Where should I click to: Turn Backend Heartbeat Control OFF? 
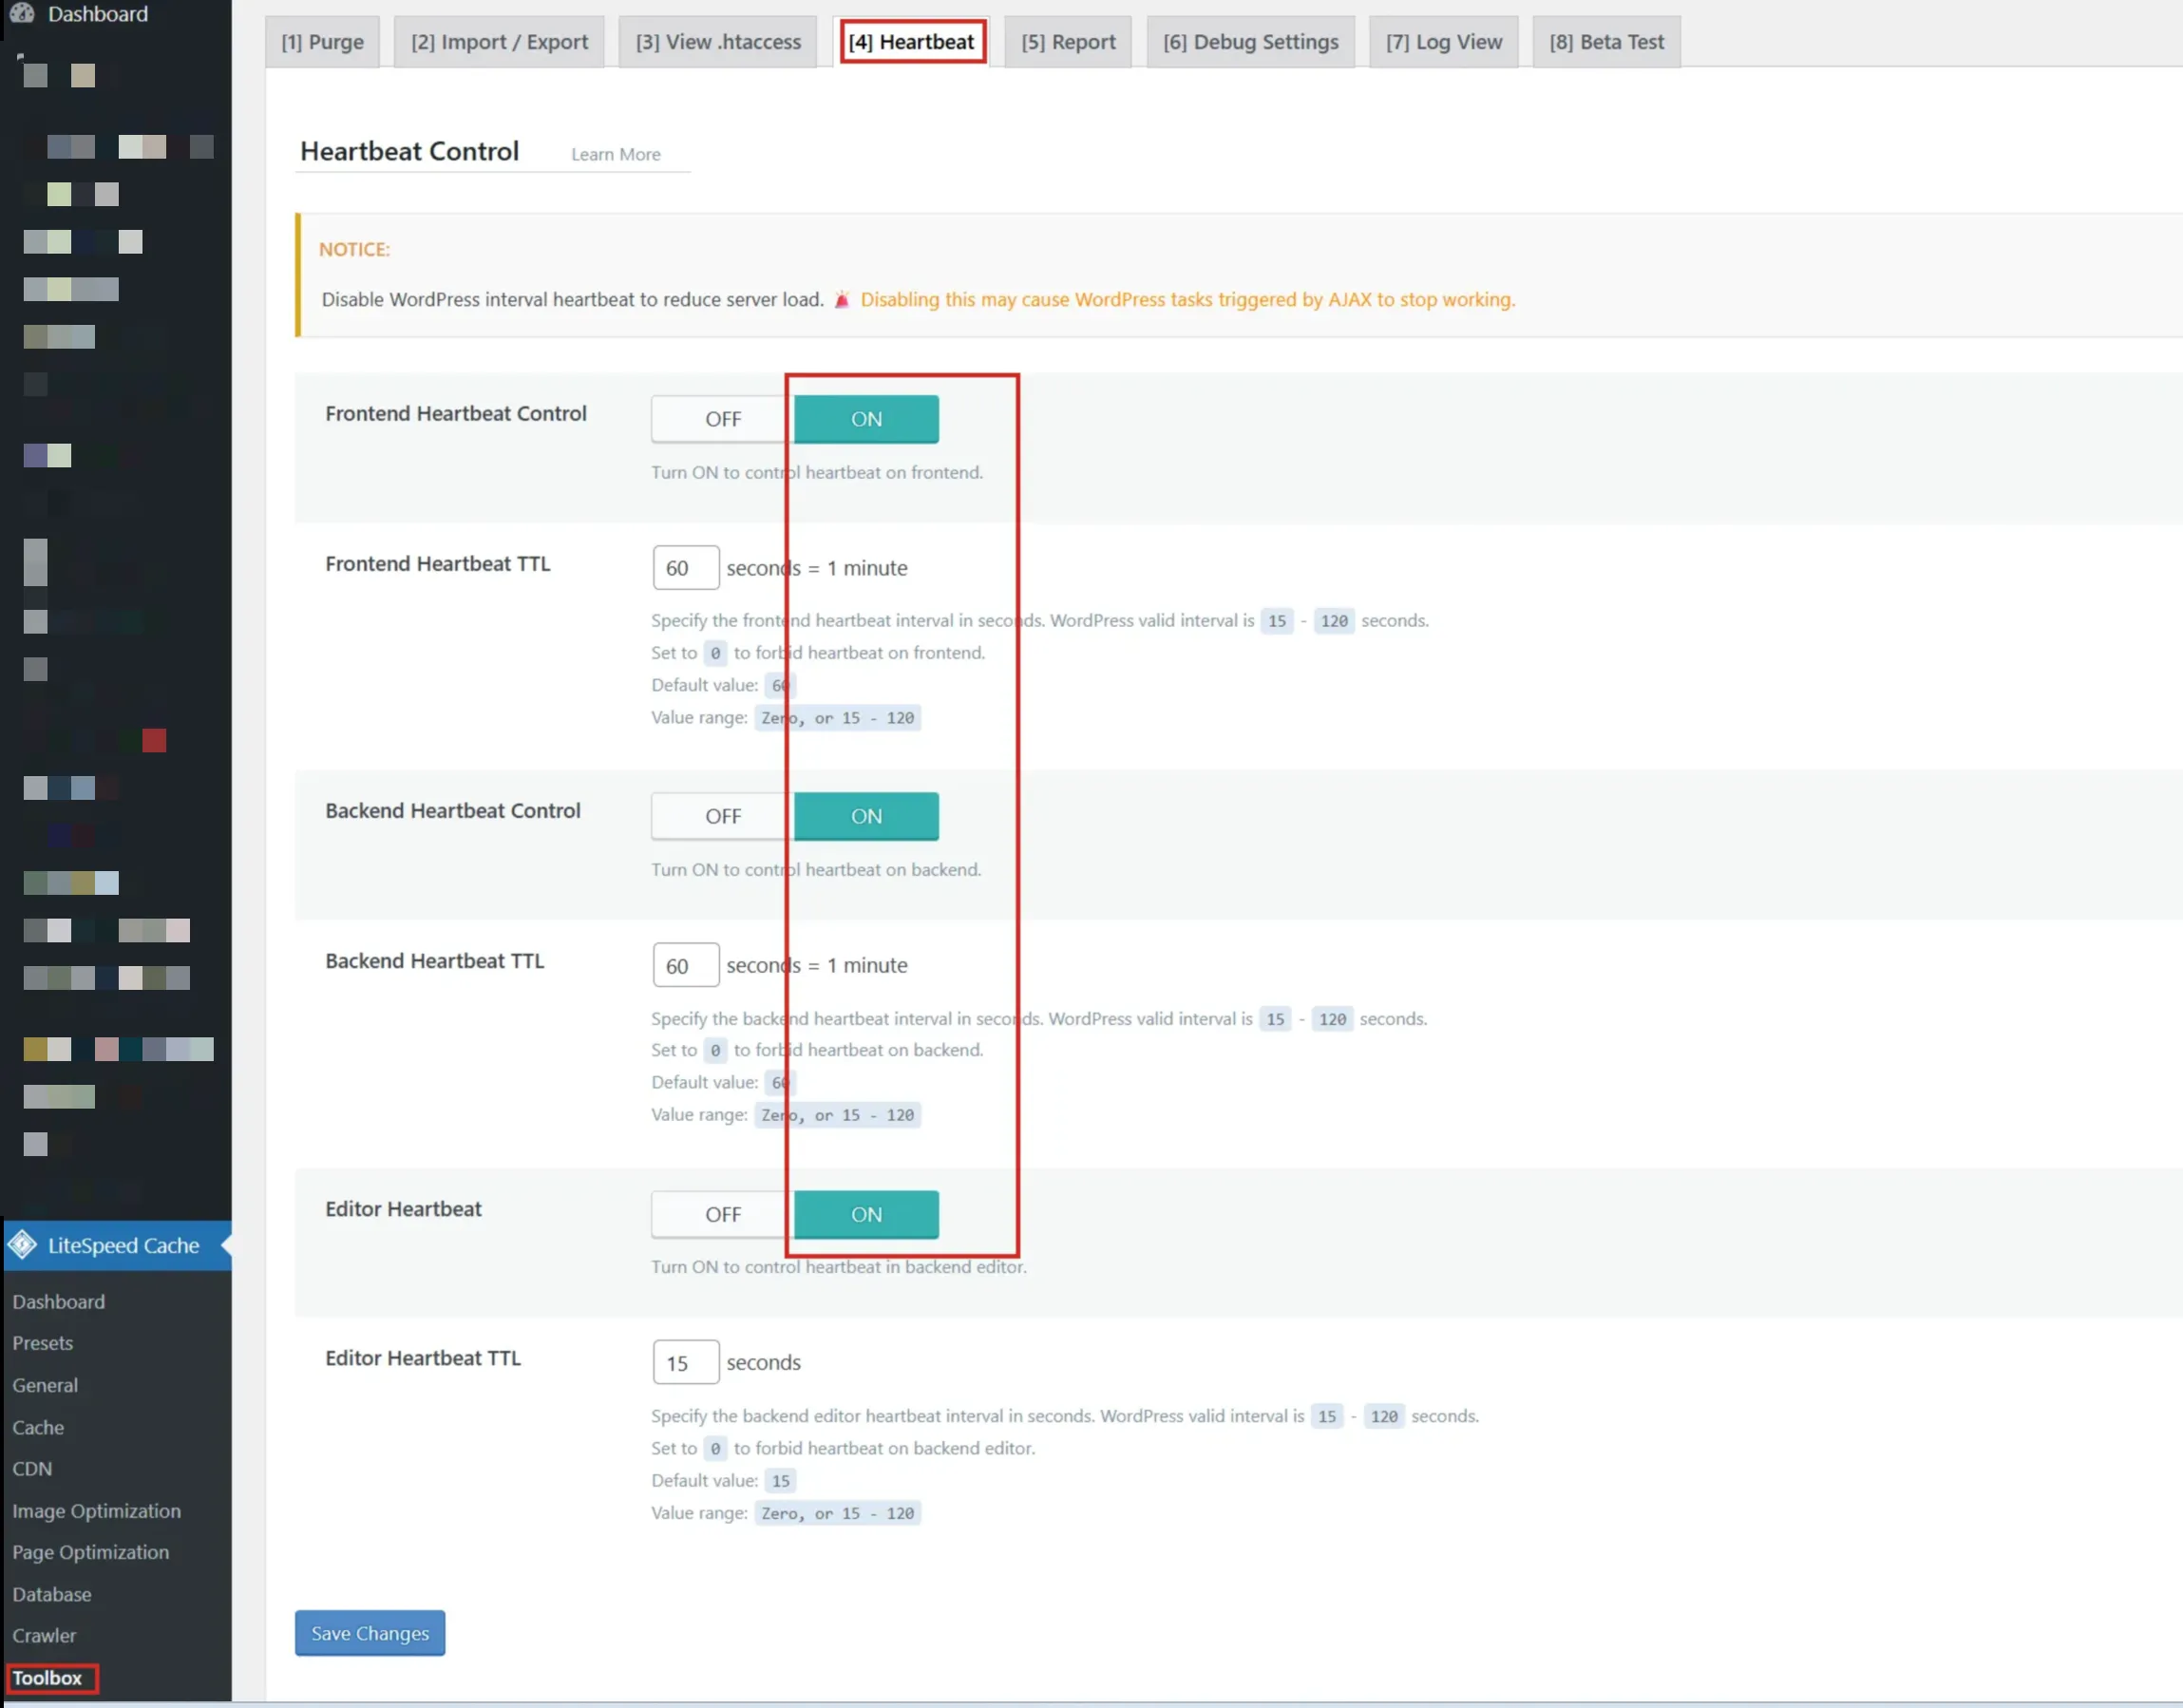point(722,816)
